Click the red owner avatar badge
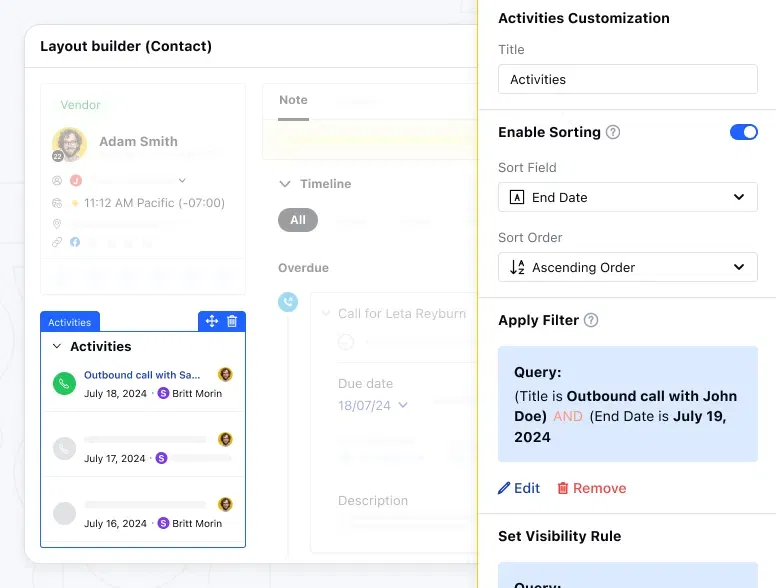 click(x=76, y=181)
